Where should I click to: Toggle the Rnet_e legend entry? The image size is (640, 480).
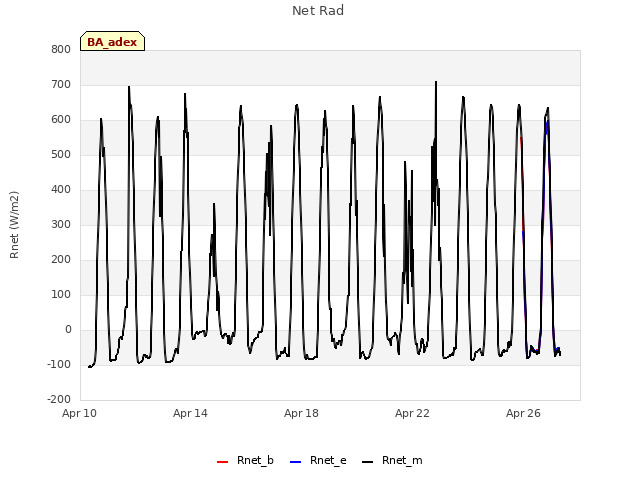pyautogui.click(x=318, y=460)
